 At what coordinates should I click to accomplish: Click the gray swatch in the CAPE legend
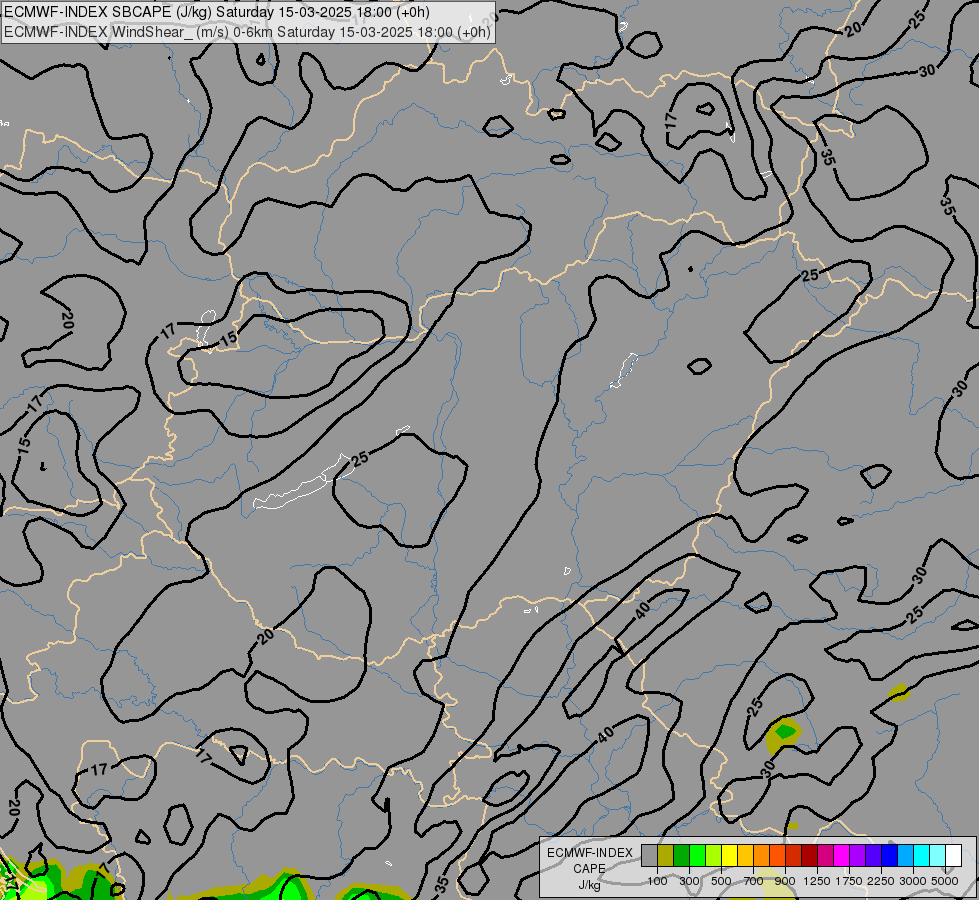pos(649,855)
